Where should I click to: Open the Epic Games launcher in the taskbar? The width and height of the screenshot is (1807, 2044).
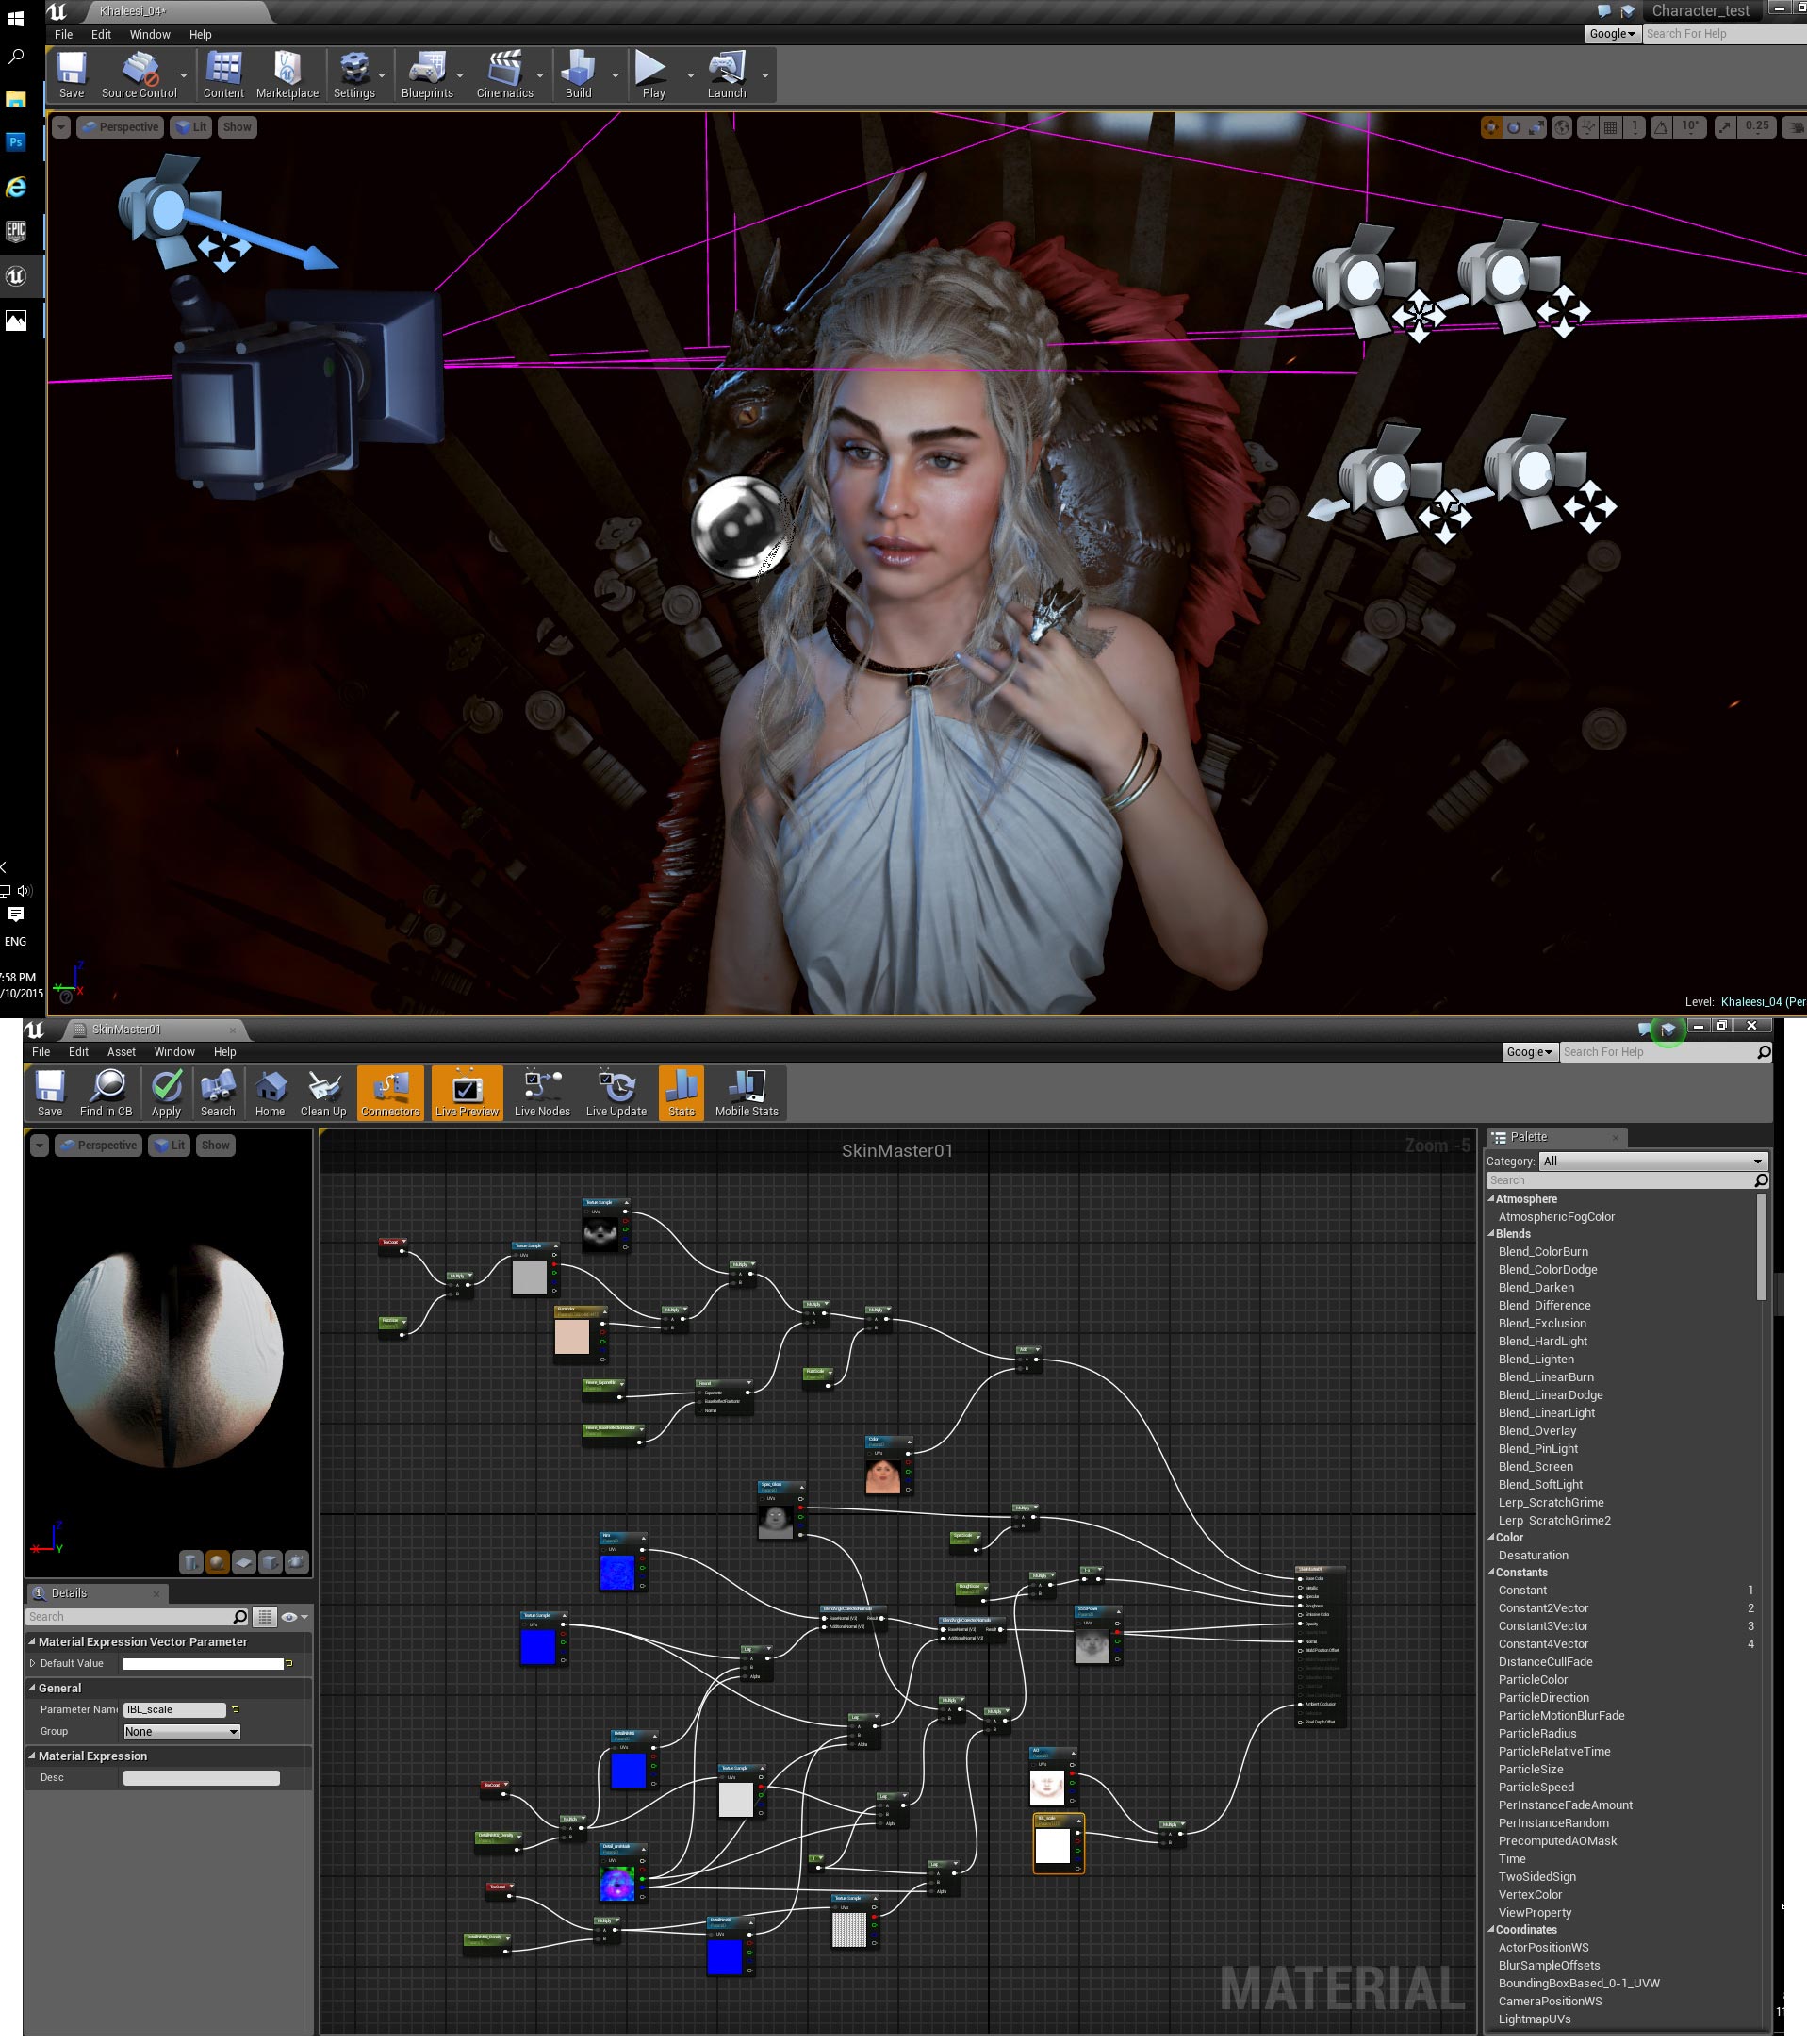tap(16, 231)
